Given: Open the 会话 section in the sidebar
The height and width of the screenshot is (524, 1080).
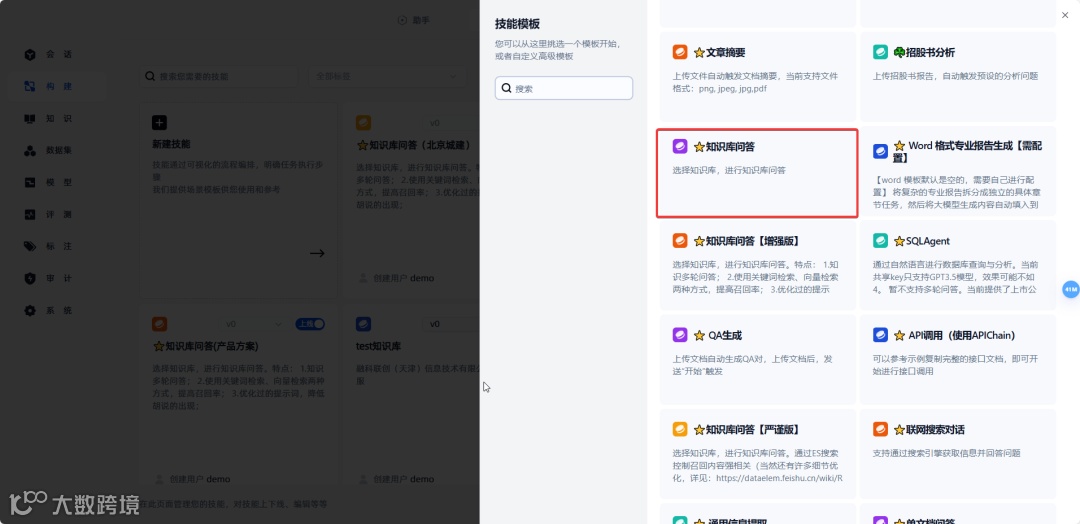Looking at the screenshot, I should click(48, 54).
